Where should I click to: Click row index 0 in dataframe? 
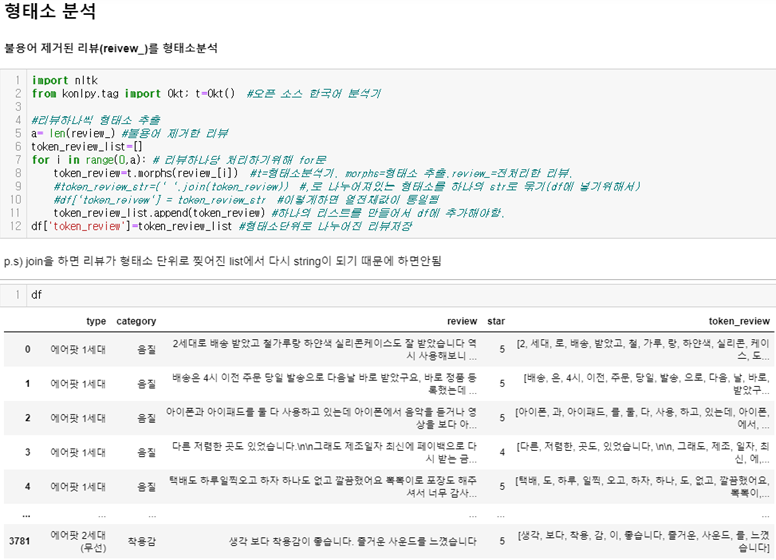pos(28,349)
